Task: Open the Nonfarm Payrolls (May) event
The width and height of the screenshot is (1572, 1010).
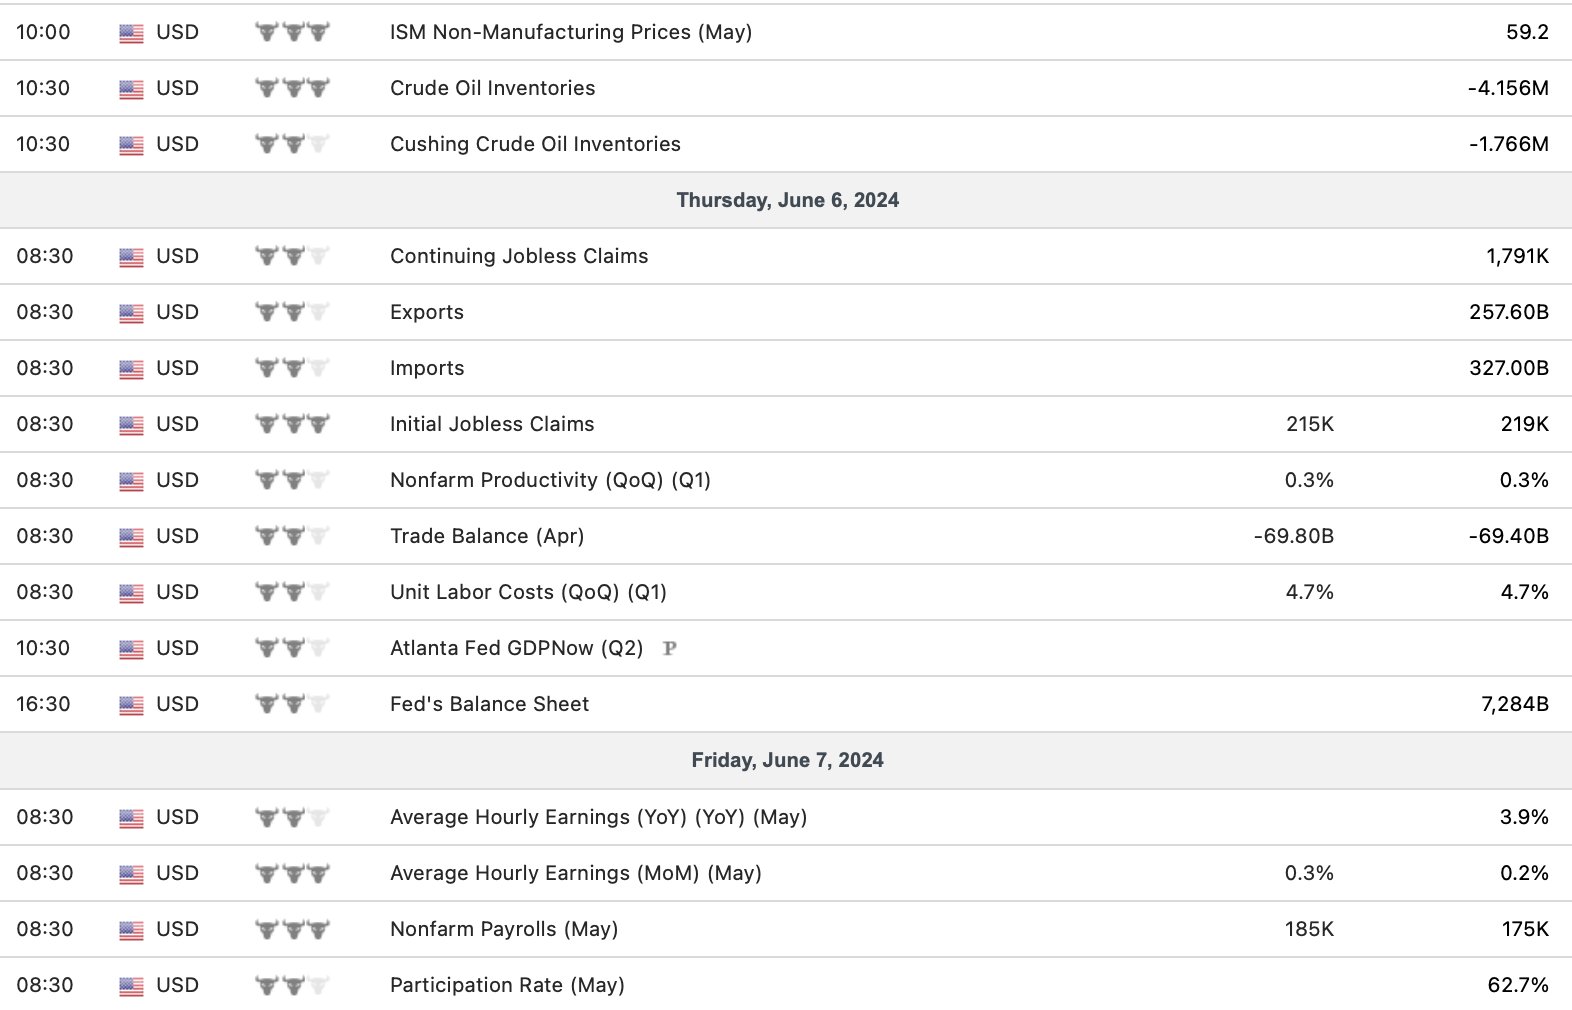Action: pyautogui.click(x=504, y=929)
